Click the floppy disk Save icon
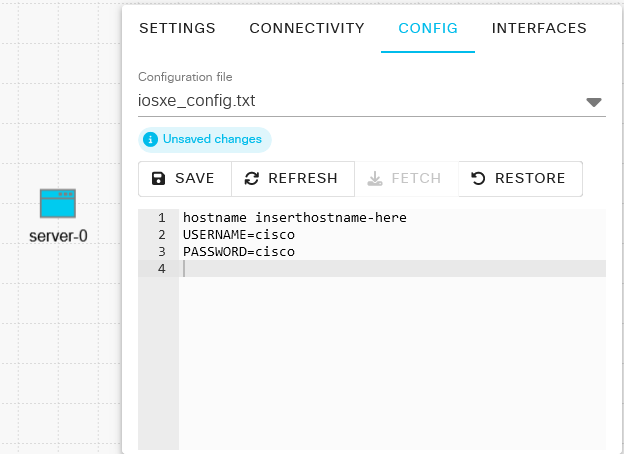The height and width of the screenshot is (454, 624). 158,179
